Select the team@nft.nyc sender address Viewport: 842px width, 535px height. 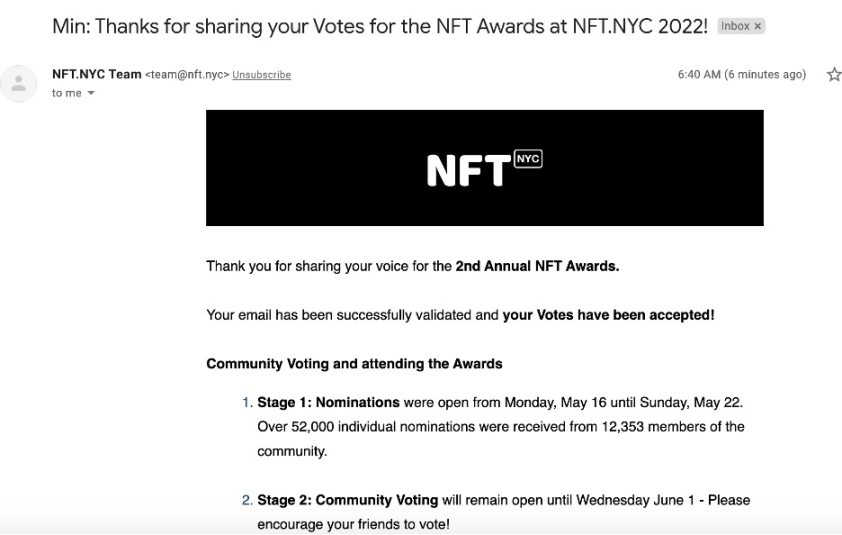click(187, 75)
